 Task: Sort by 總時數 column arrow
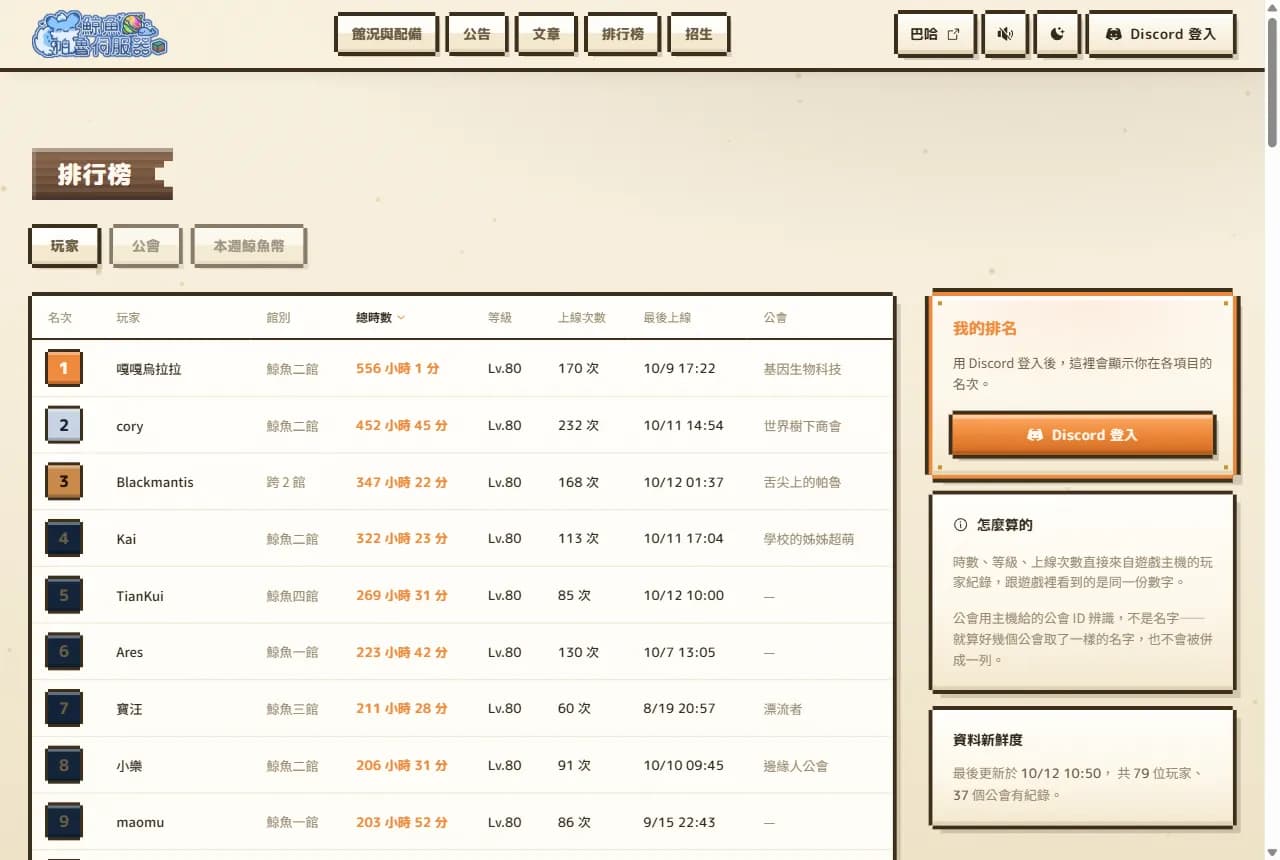click(x=401, y=318)
